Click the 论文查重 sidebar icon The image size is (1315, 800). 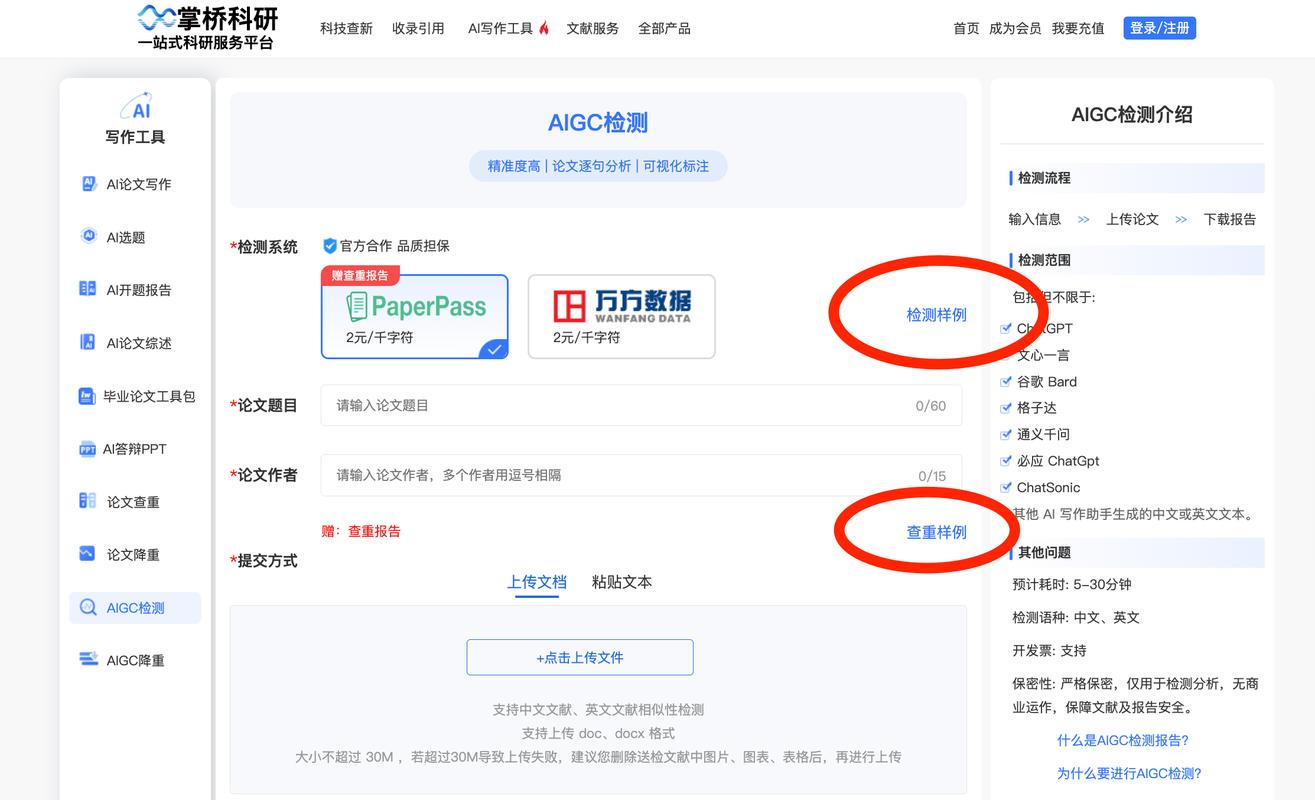[x=88, y=502]
